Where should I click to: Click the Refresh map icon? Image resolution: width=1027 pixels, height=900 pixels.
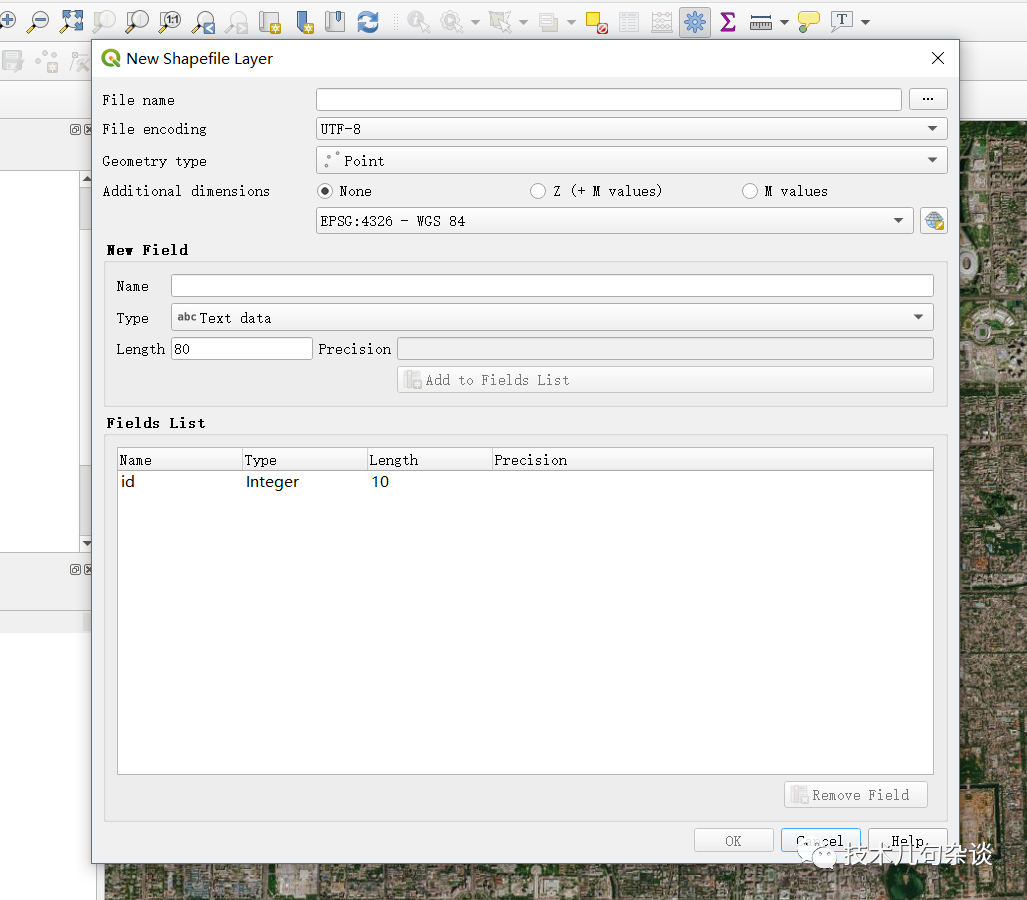[368, 21]
